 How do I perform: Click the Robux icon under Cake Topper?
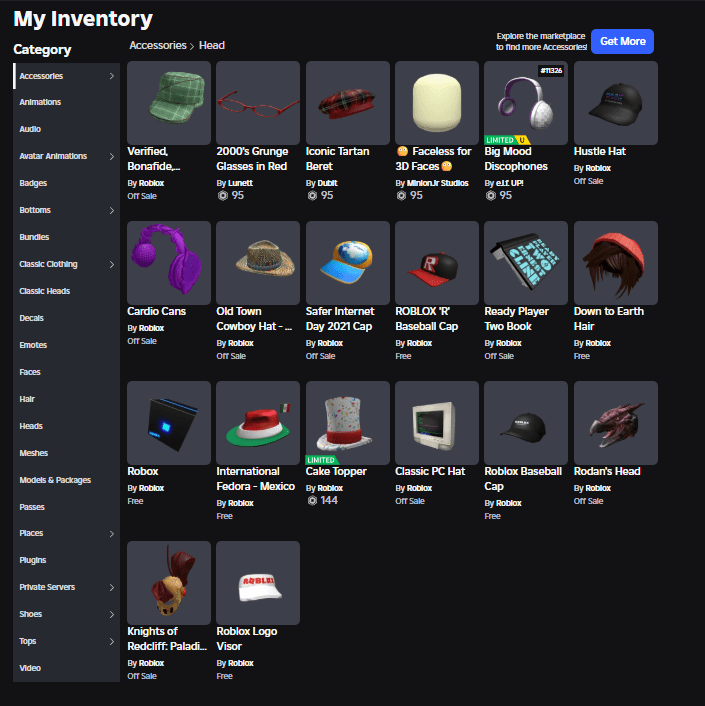pos(312,500)
